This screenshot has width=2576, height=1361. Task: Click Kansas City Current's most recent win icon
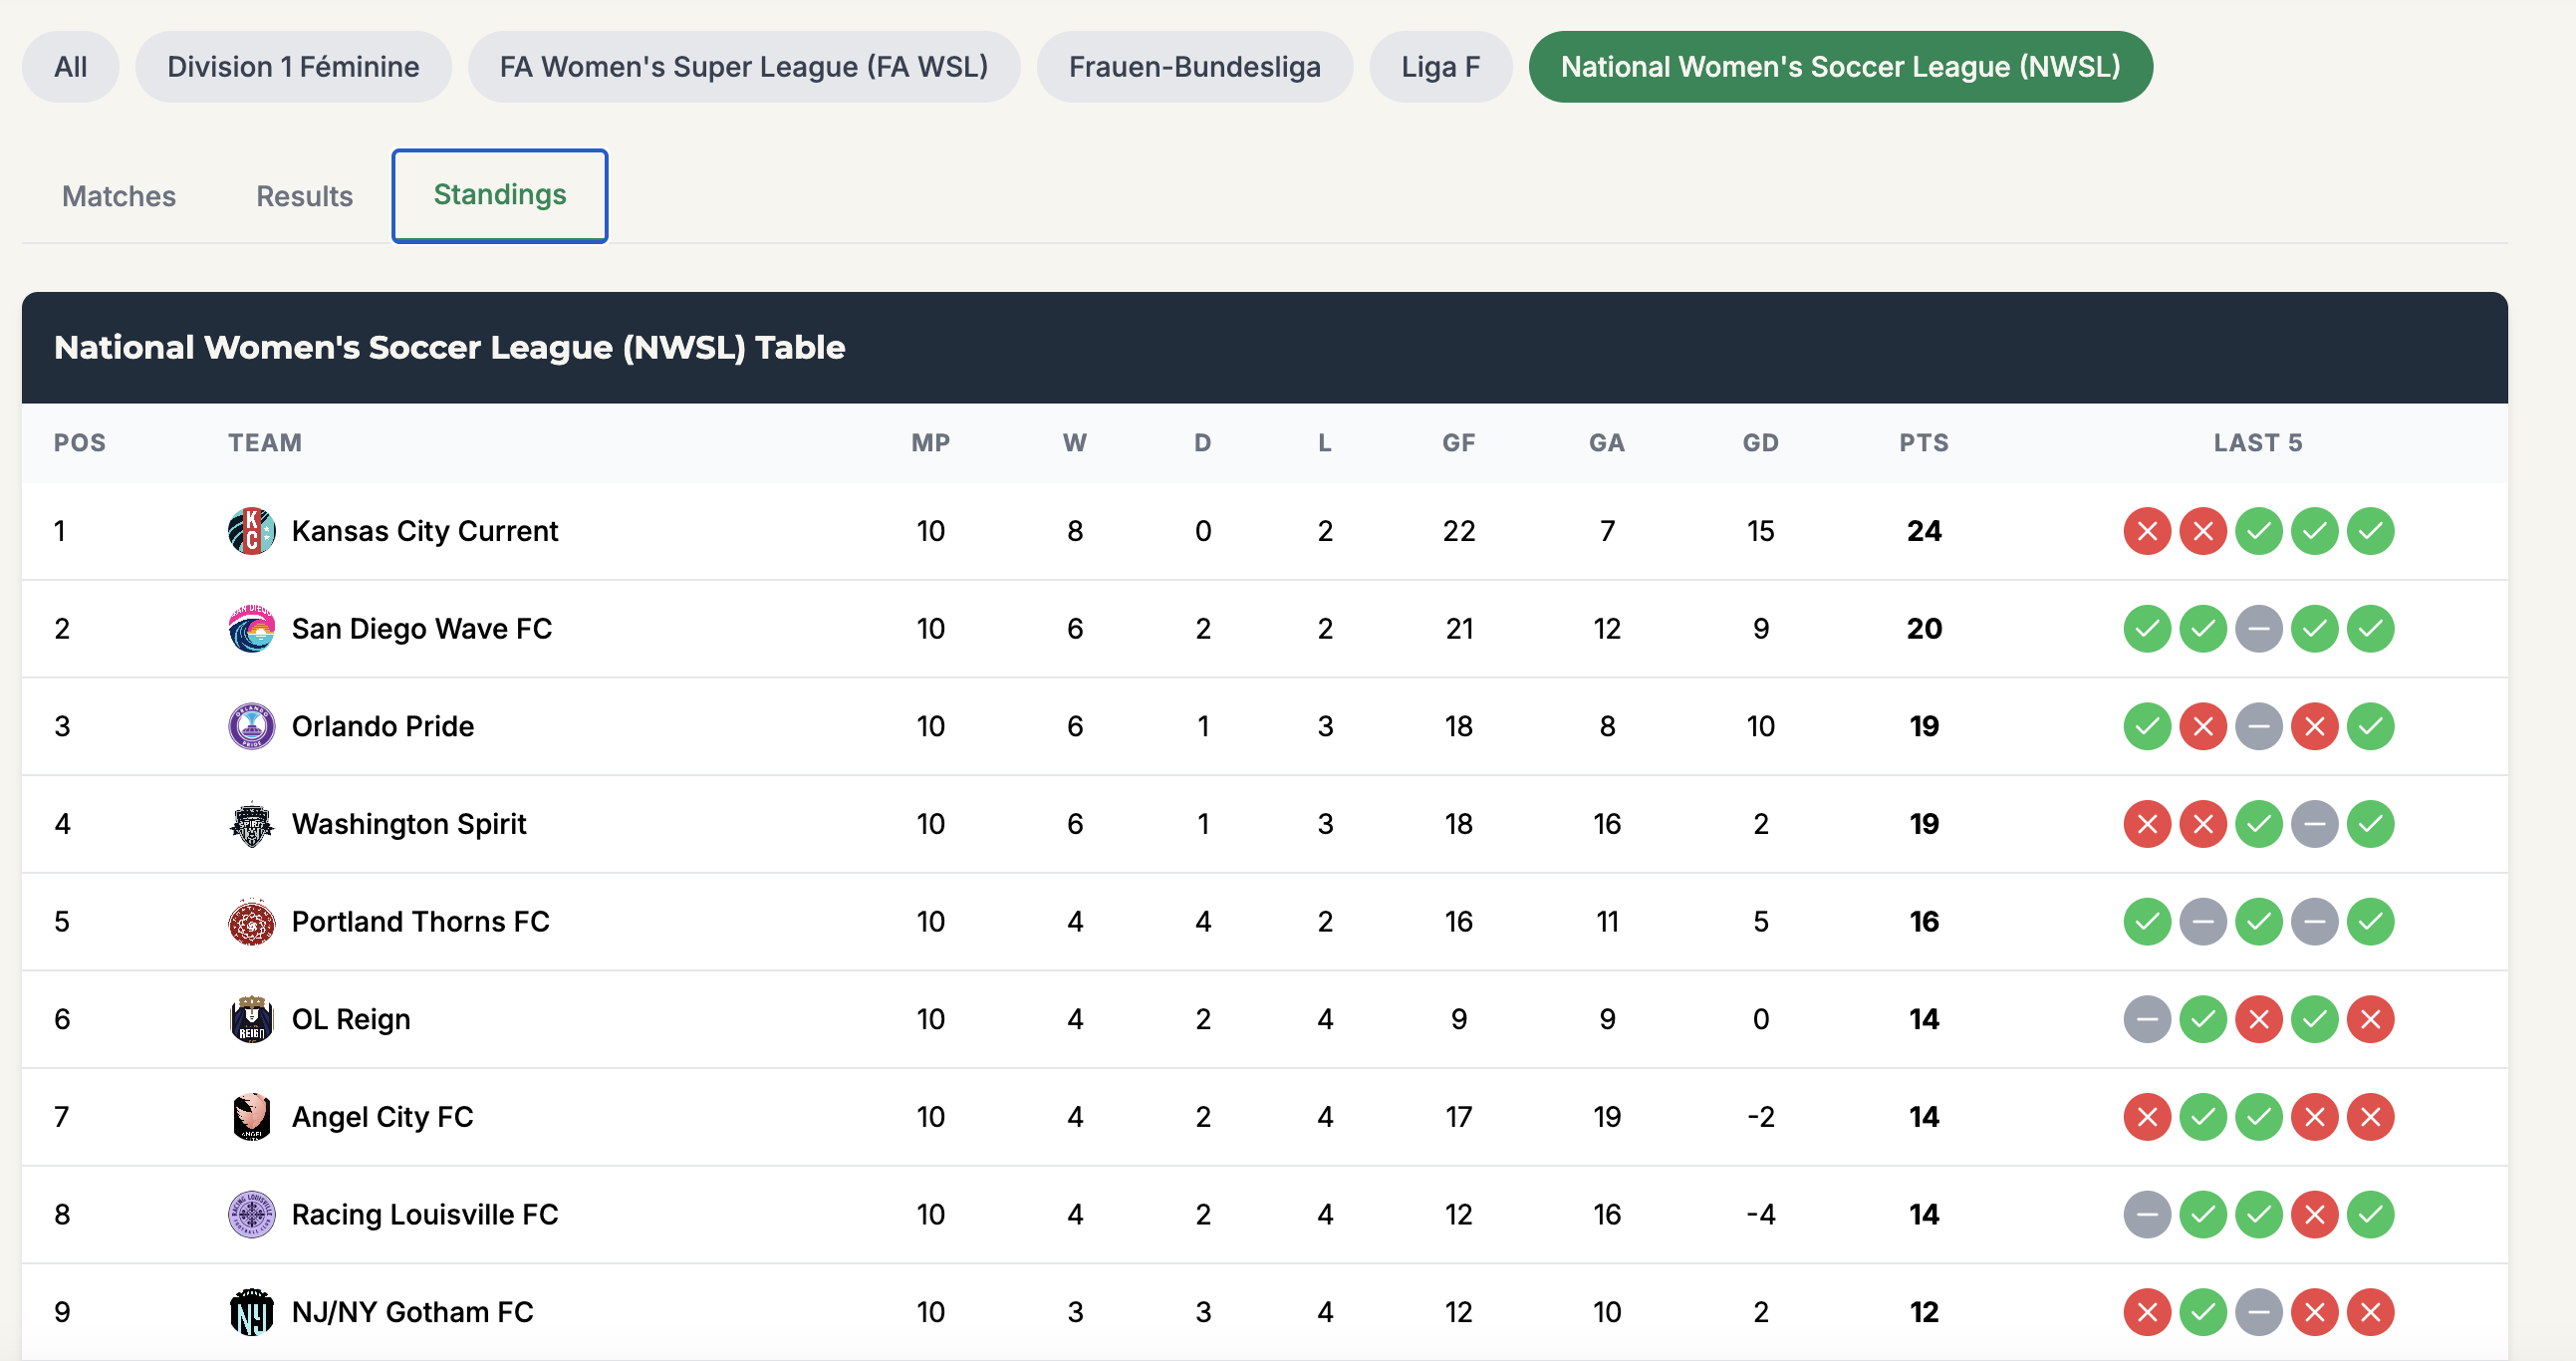point(2371,531)
